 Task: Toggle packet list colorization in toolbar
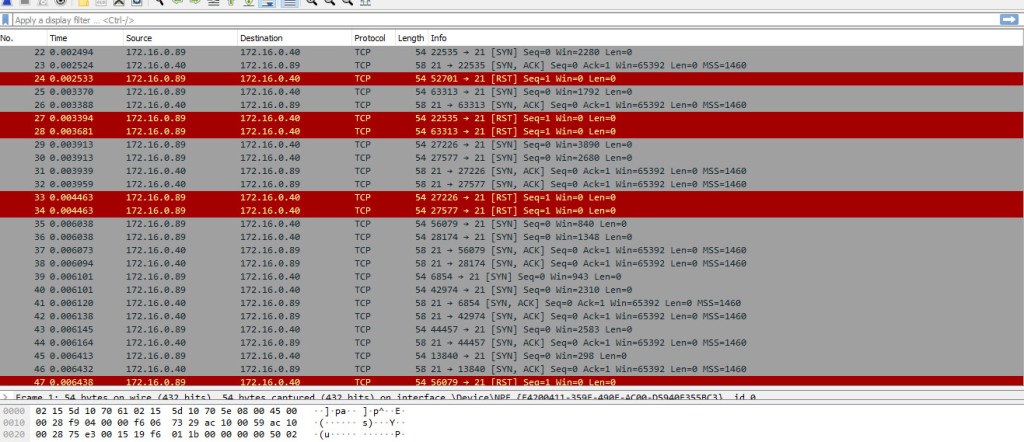tap(289, 3)
